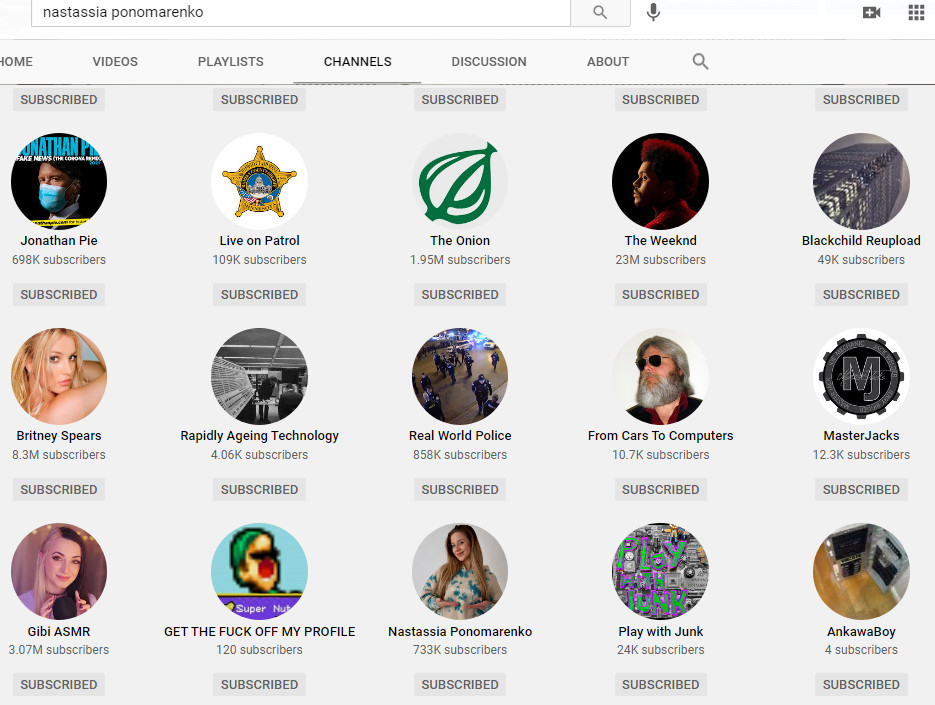Unsubscribe using button under Play with Junk
Viewport: 935px width, 705px height.
pyautogui.click(x=661, y=685)
